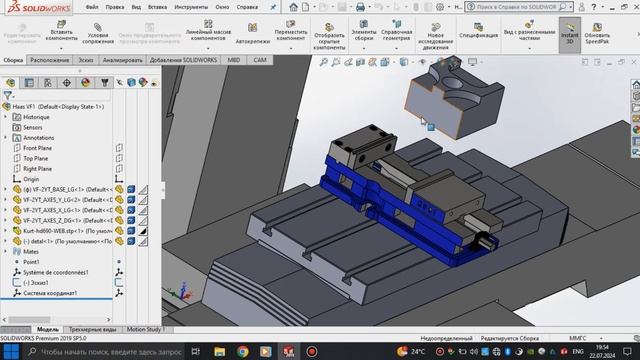
Task: Click the Update SpeedPak button
Action: coord(597,33)
